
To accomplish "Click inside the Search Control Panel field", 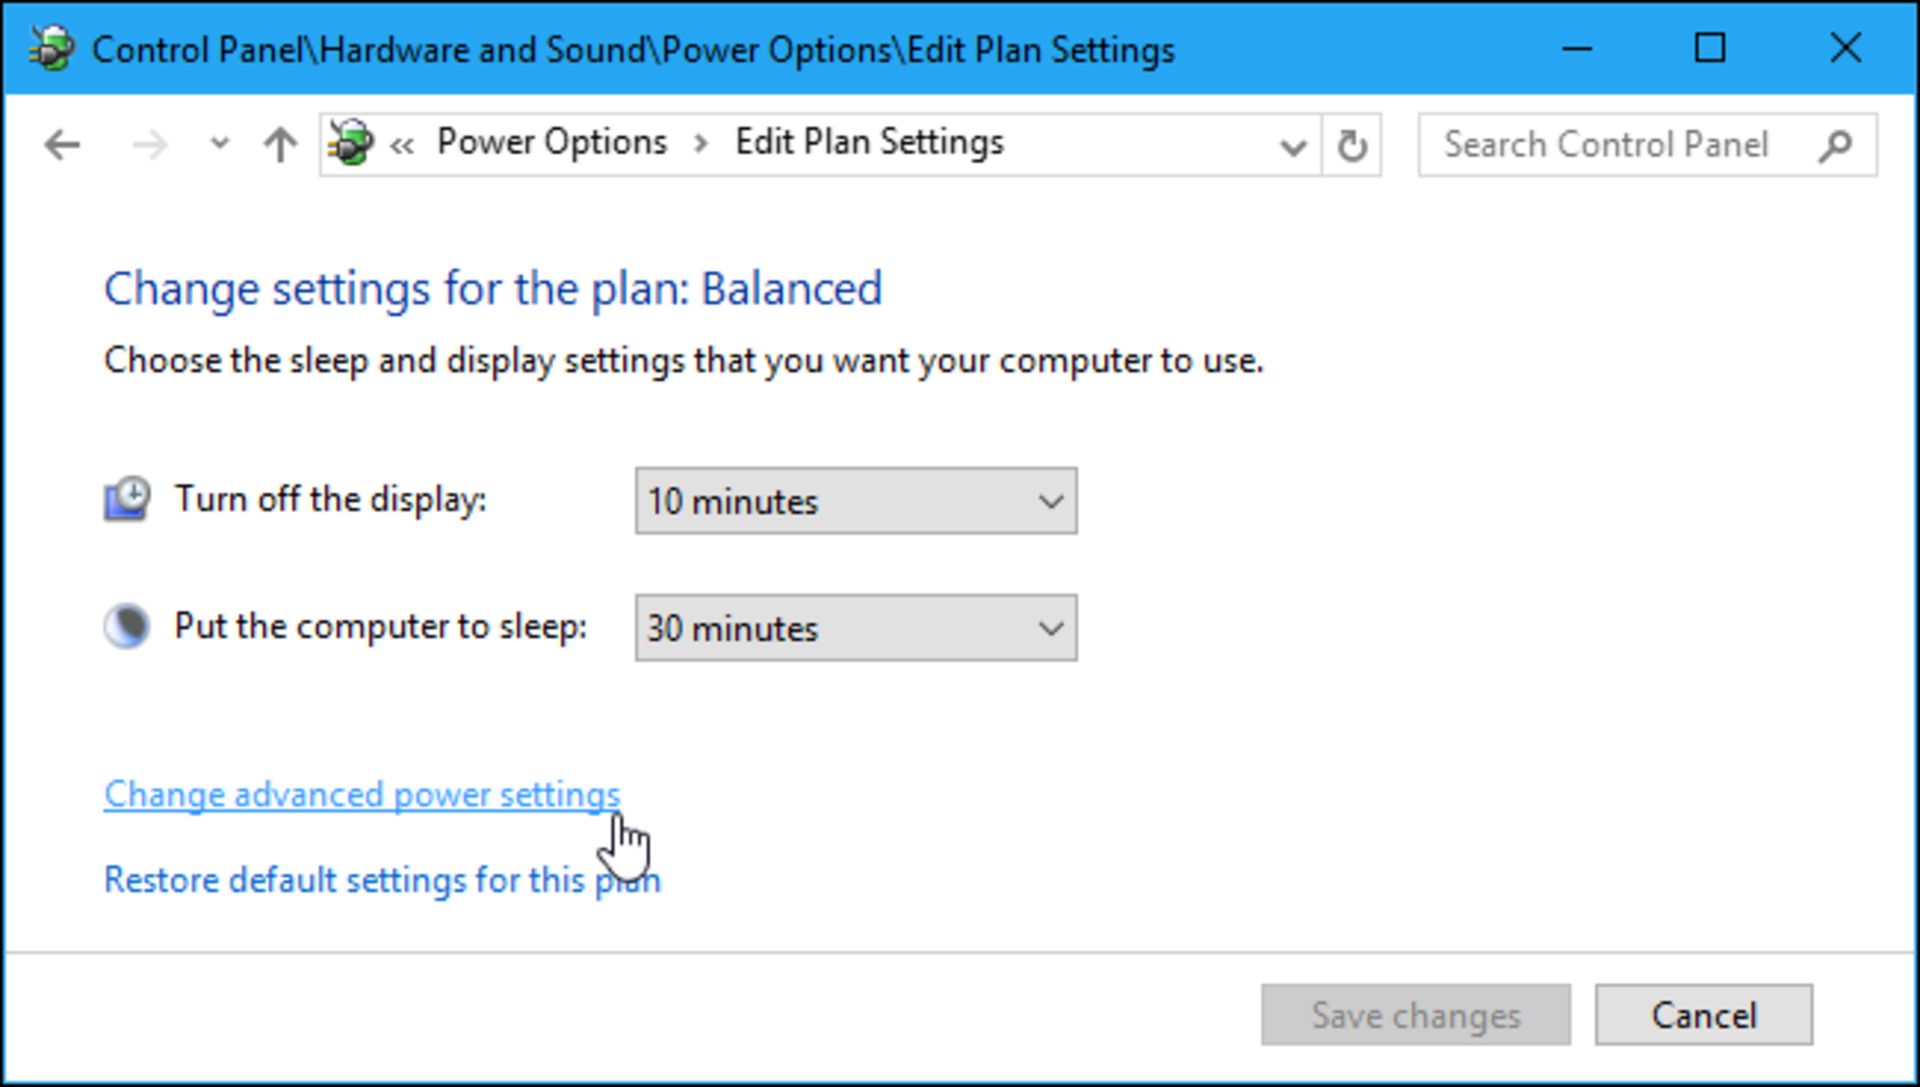I will [1600, 145].
